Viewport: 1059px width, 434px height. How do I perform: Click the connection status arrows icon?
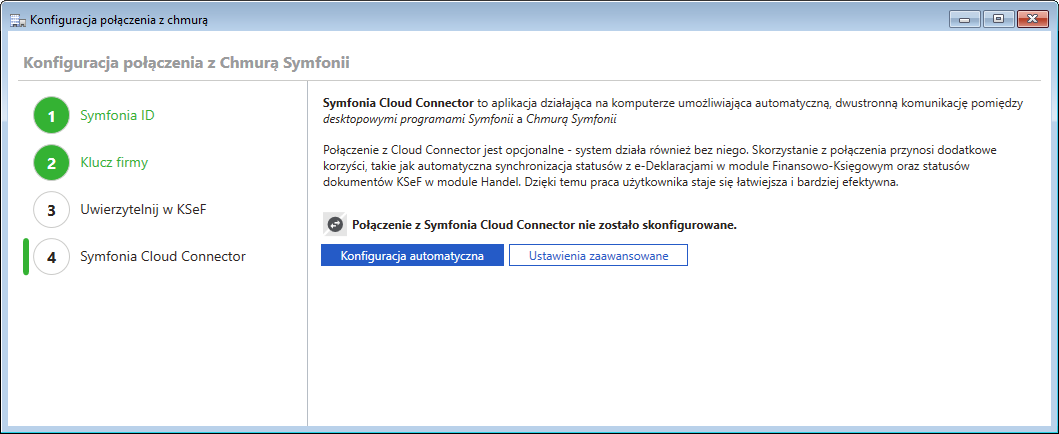tap(334, 225)
